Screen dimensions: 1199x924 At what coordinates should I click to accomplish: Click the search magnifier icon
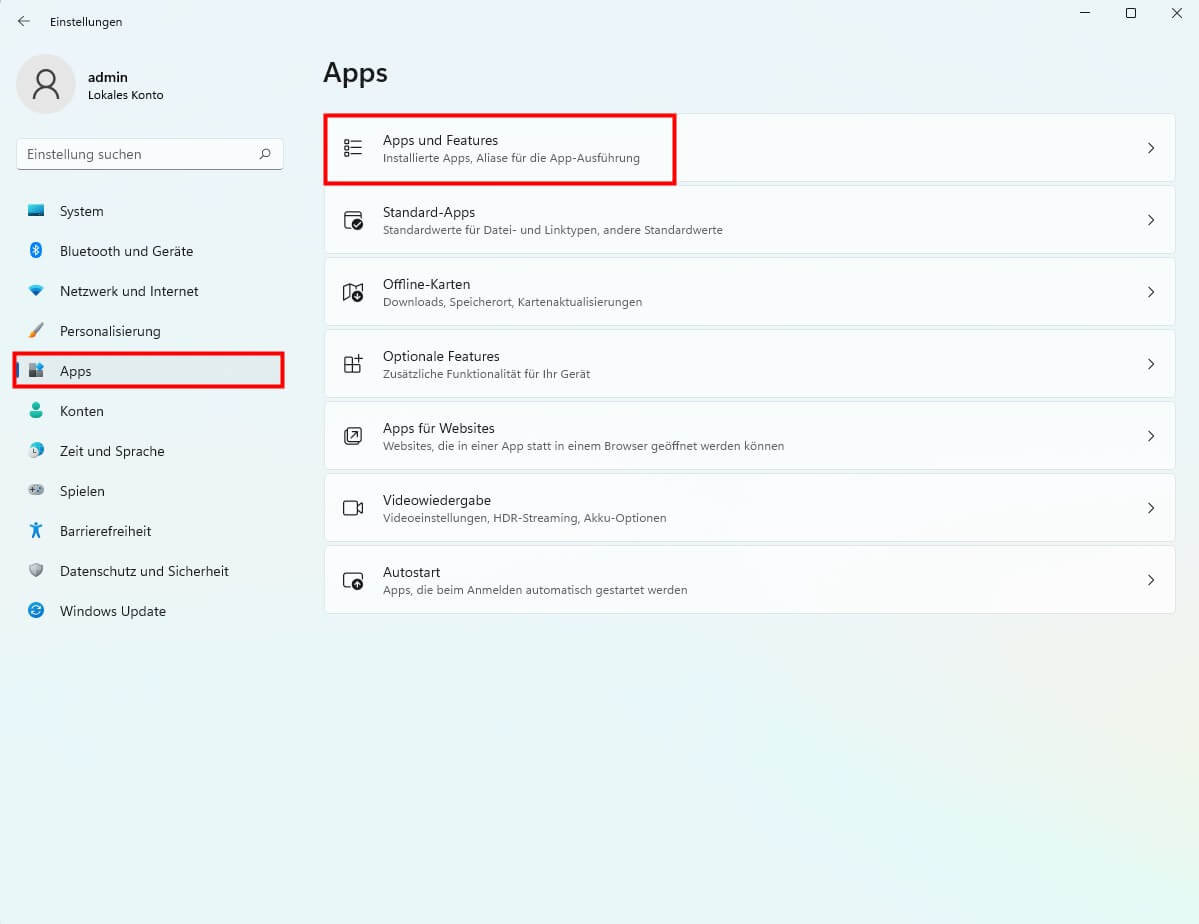(265, 154)
